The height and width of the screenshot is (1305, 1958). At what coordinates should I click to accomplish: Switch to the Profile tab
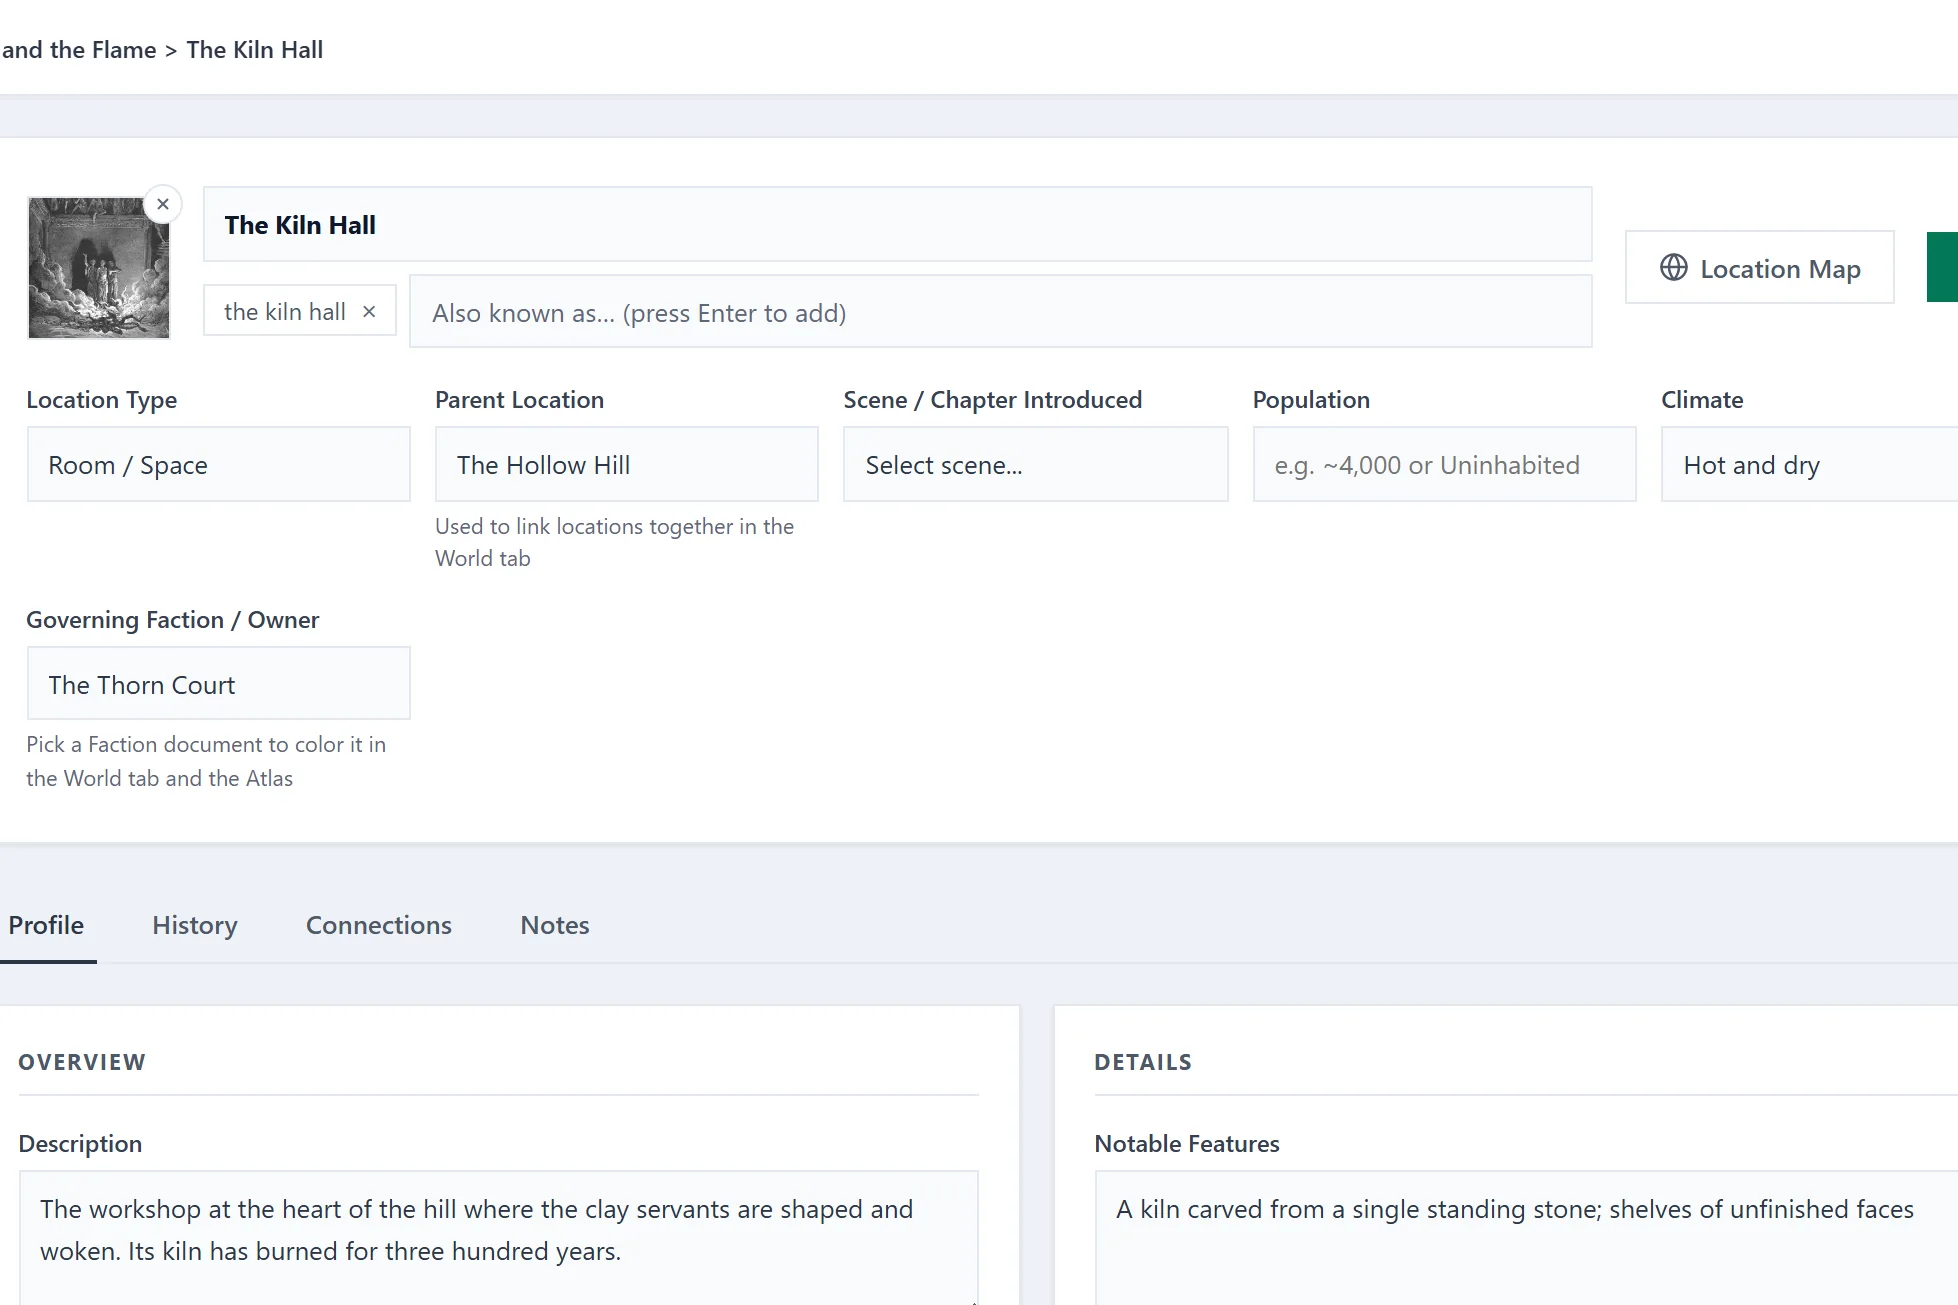tap(46, 925)
